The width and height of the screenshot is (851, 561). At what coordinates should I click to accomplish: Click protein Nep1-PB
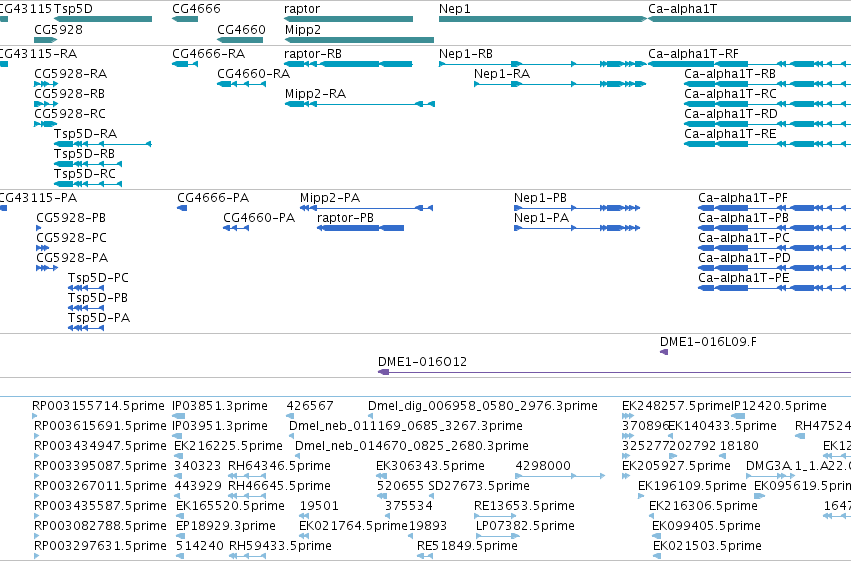click(540, 198)
